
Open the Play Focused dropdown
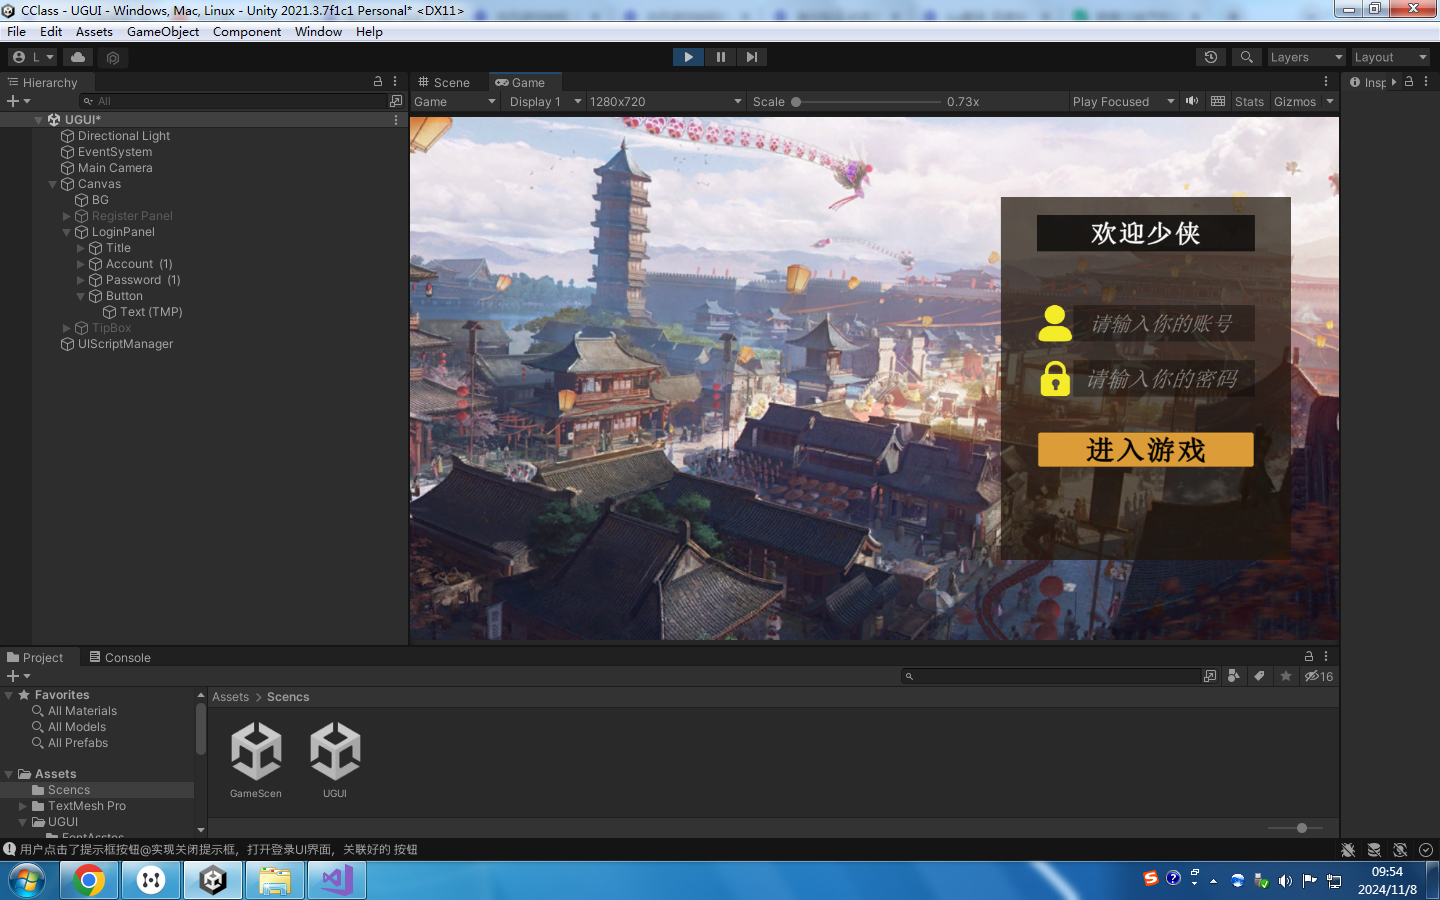pos(1123,101)
